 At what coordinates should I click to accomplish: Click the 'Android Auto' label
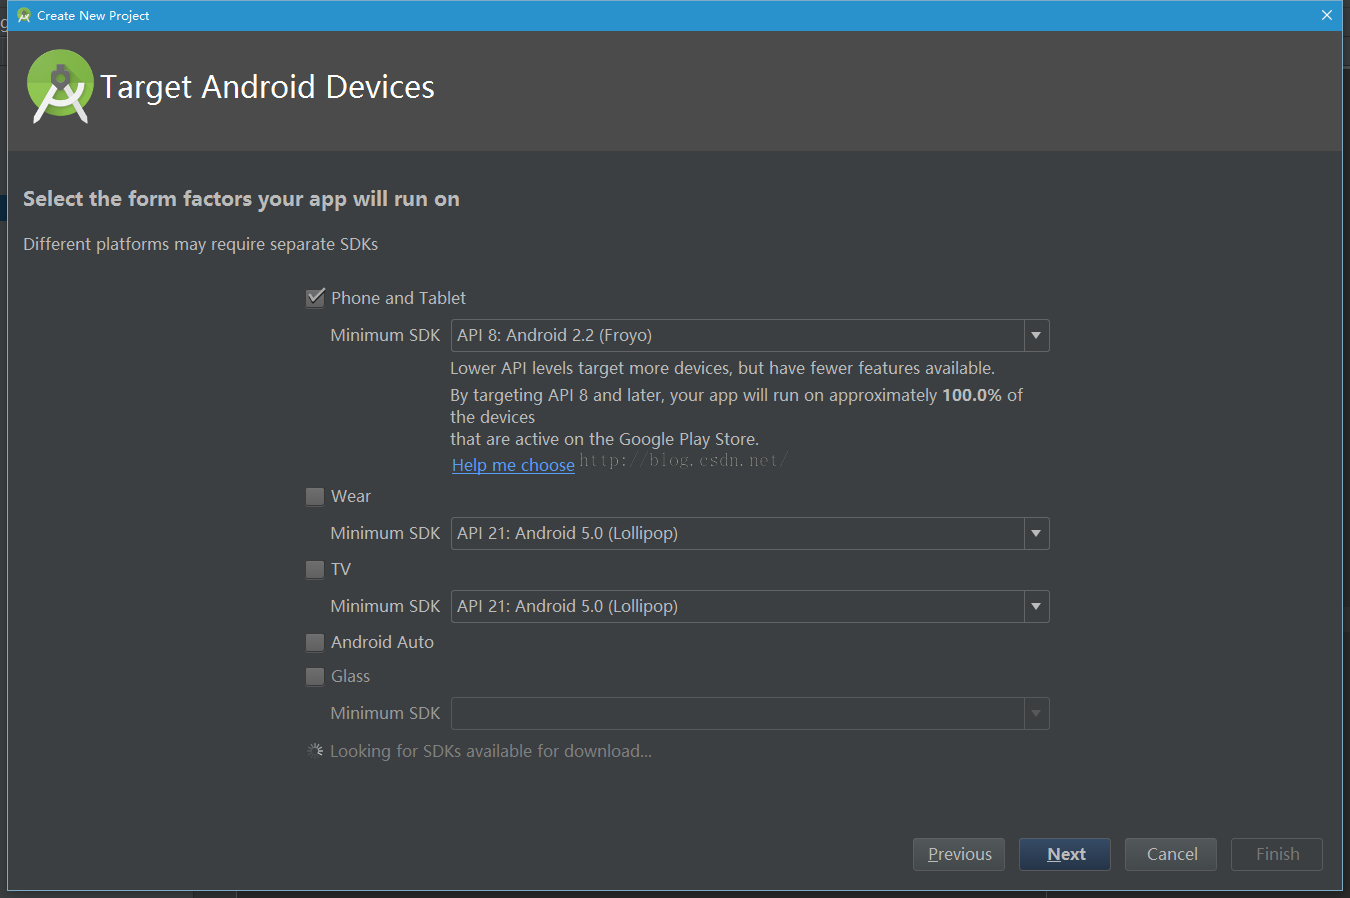tap(382, 642)
